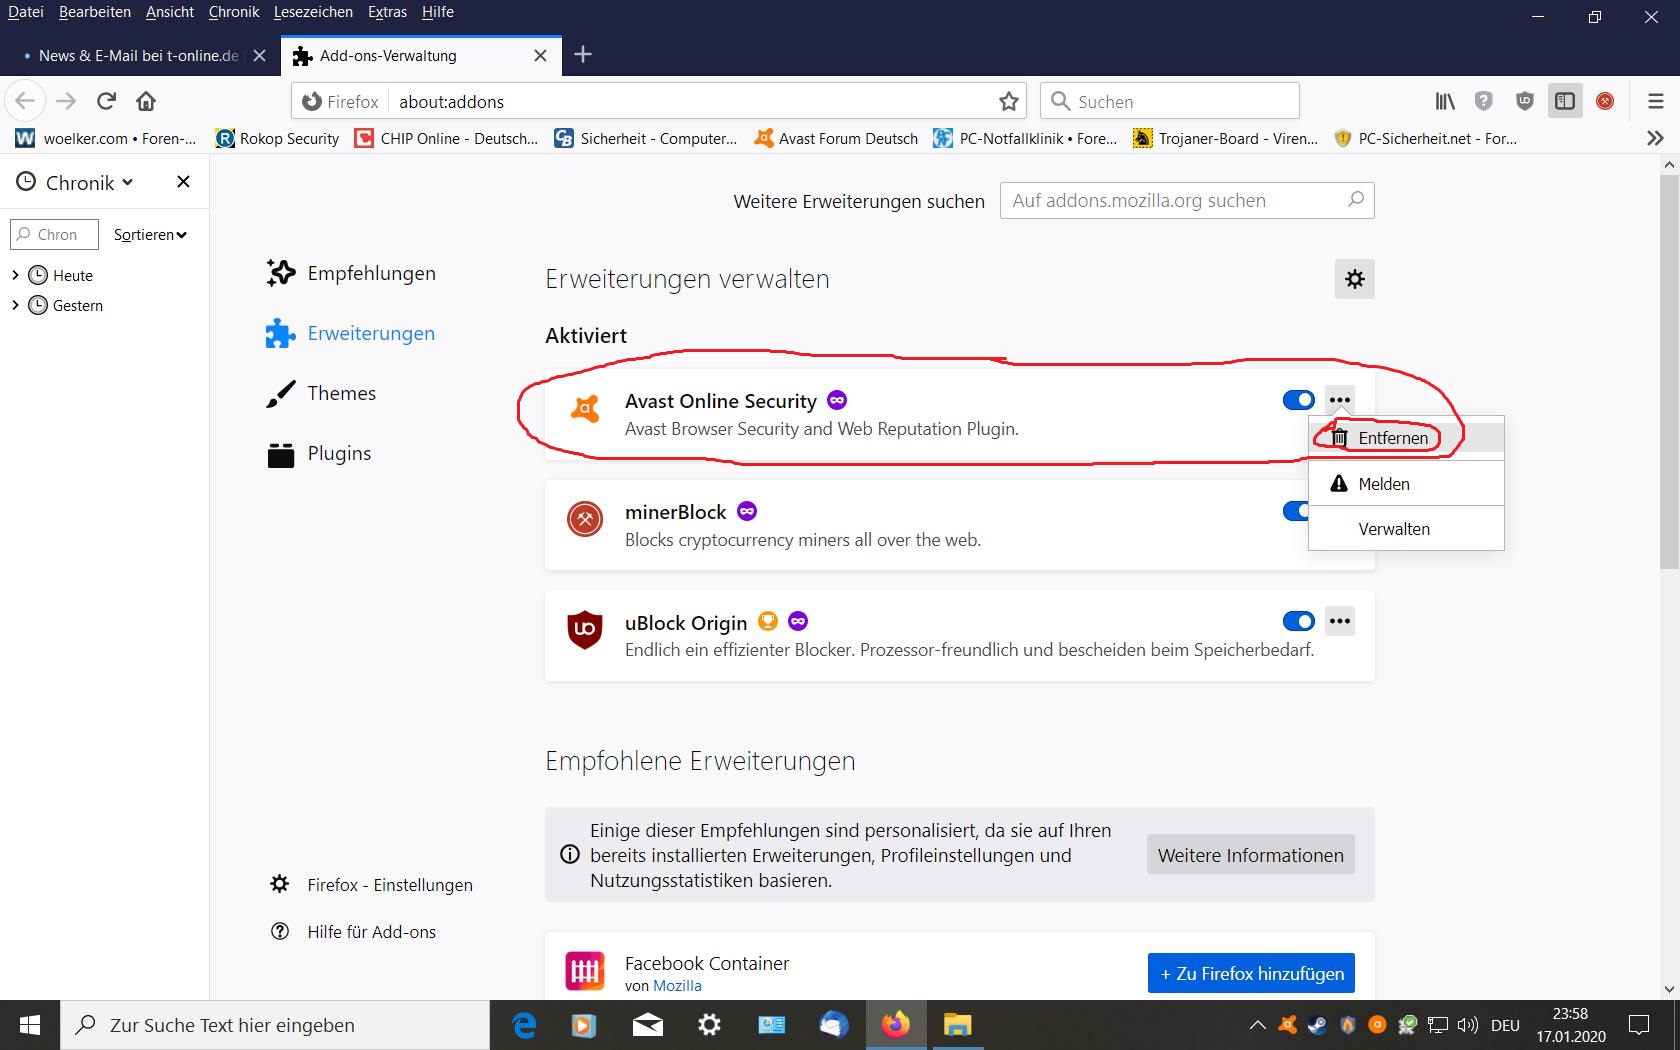Image resolution: width=1680 pixels, height=1050 pixels.
Task: Open File Explorer from the taskbar
Action: [958, 1025]
